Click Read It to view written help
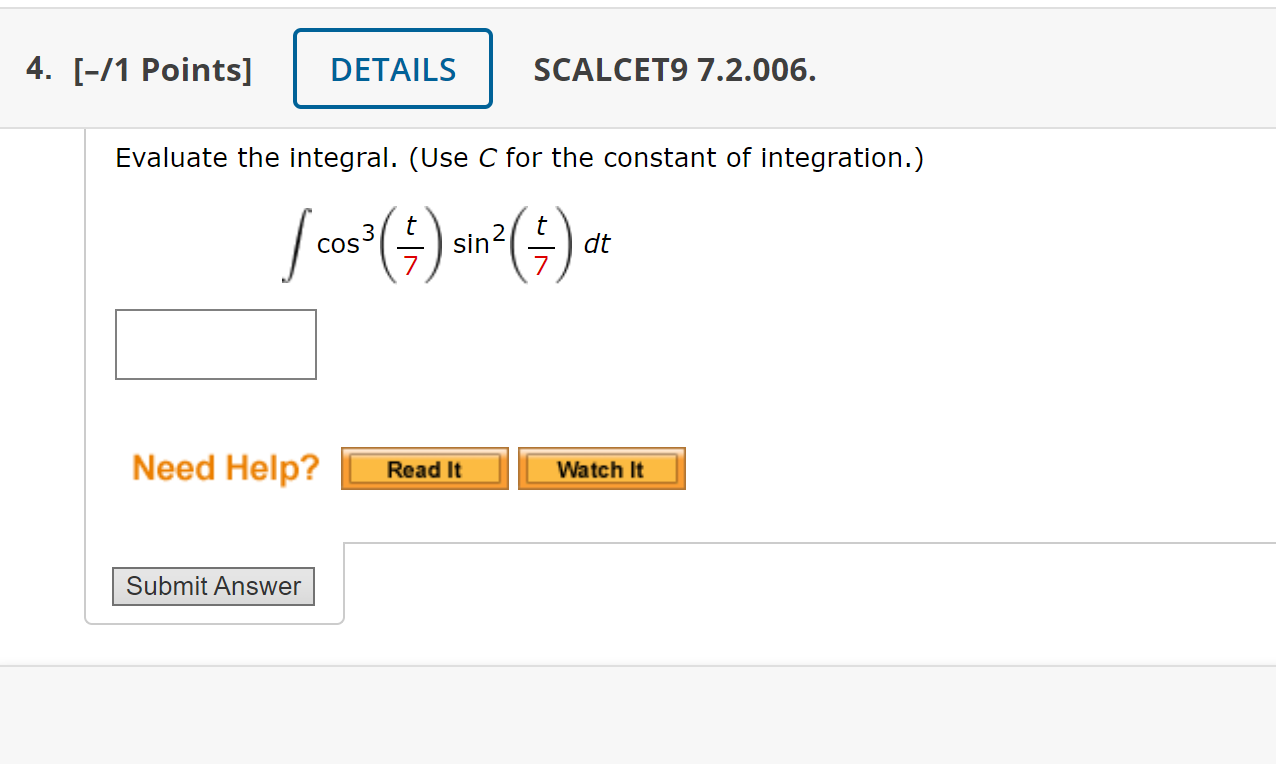1276x764 pixels. pyautogui.click(x=424, y=468)
